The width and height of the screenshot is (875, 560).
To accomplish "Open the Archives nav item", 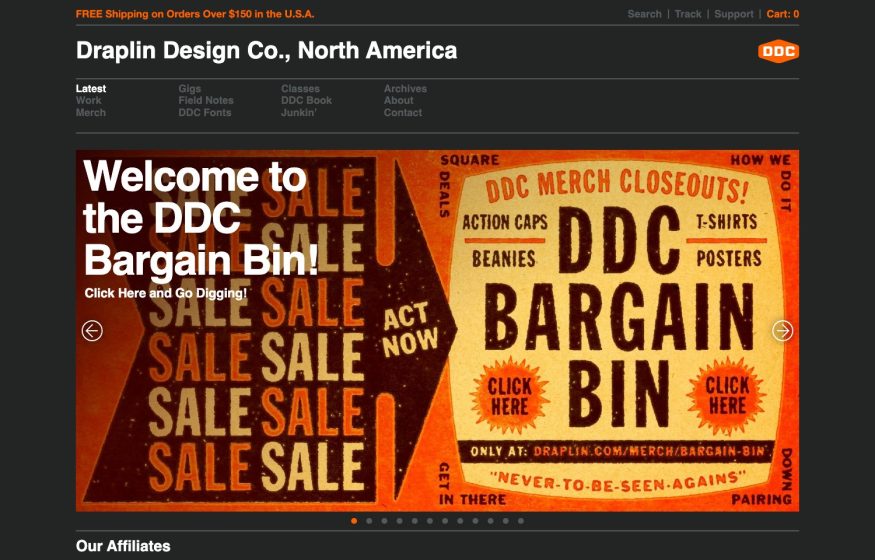I will 405,88.
